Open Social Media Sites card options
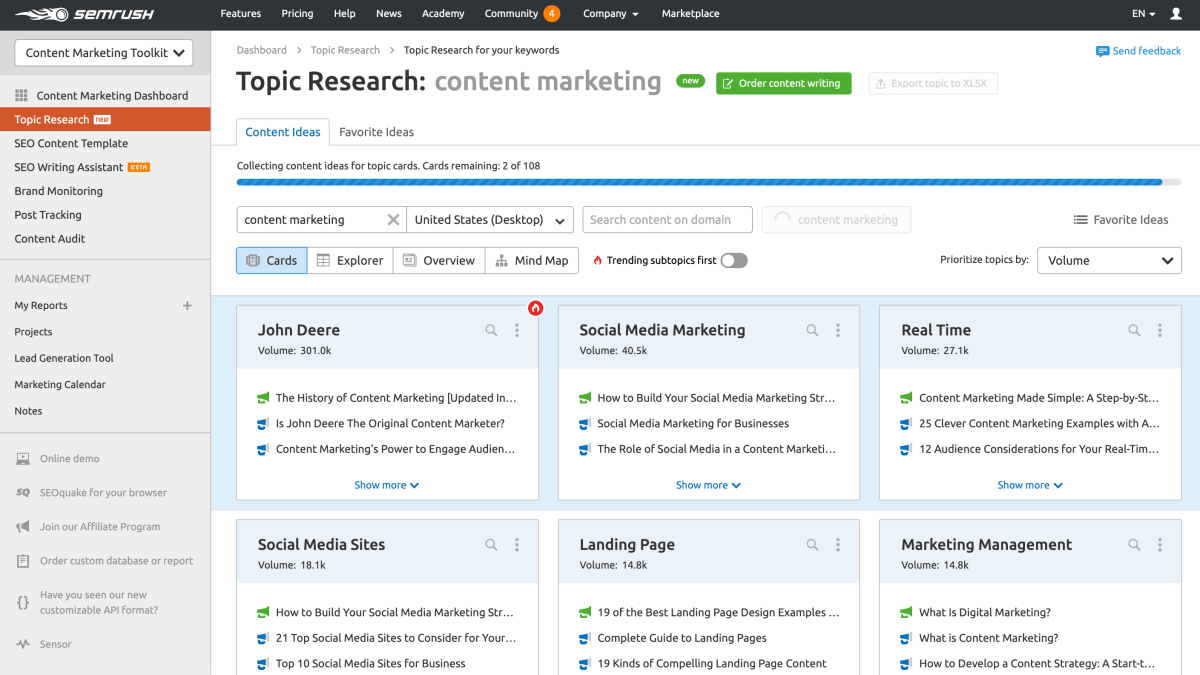Screen dimensions: 1200x675 tap(517, 545)
